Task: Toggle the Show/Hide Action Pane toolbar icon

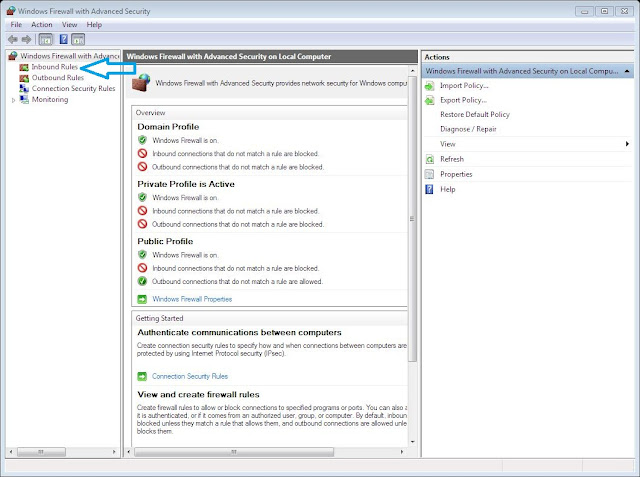Action: [x=78, y=40]
